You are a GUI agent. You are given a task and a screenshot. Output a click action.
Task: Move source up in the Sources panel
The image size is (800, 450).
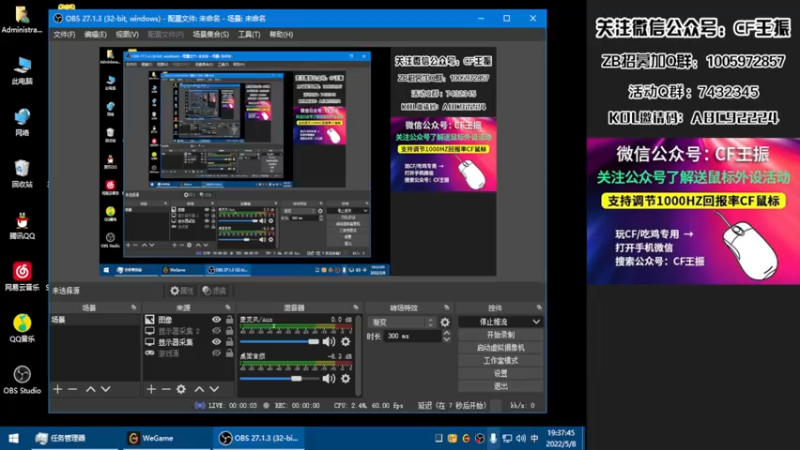pyautogui.click(x=199, y=389)
